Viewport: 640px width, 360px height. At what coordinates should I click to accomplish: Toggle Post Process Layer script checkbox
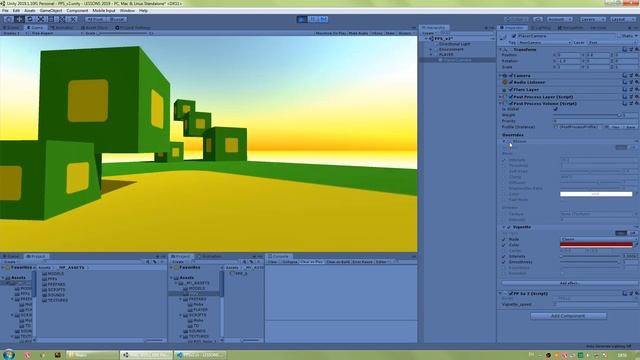(x=511, y=97)
